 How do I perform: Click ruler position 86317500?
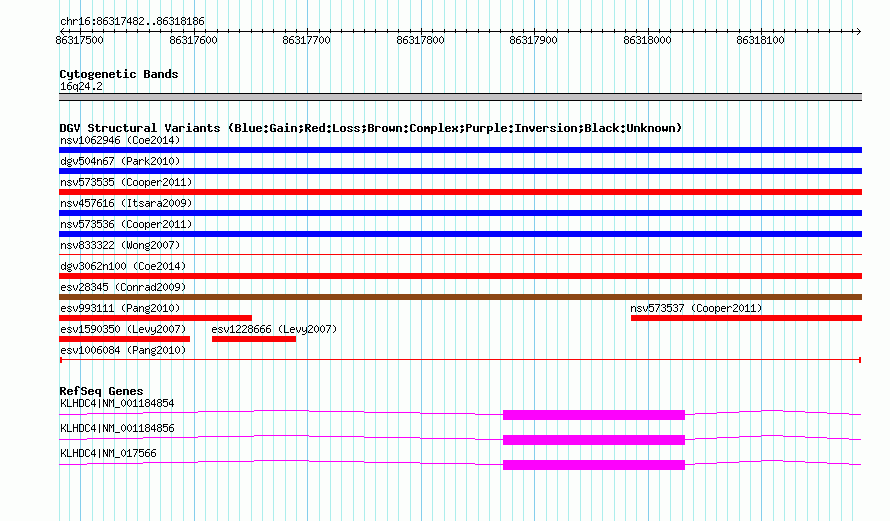(79, 40)
